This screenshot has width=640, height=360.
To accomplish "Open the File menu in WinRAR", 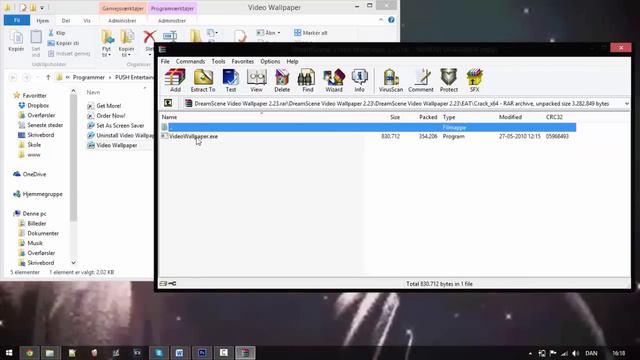I will coord(165,61).
